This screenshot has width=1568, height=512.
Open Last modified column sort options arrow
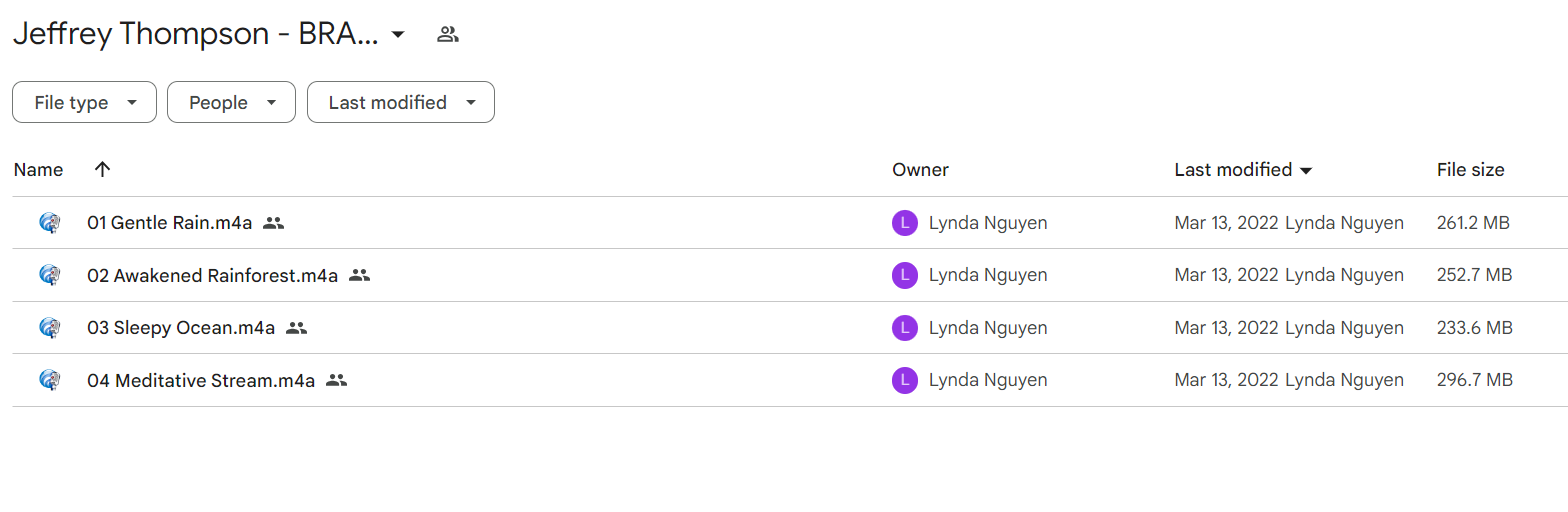click(1306, 171)
